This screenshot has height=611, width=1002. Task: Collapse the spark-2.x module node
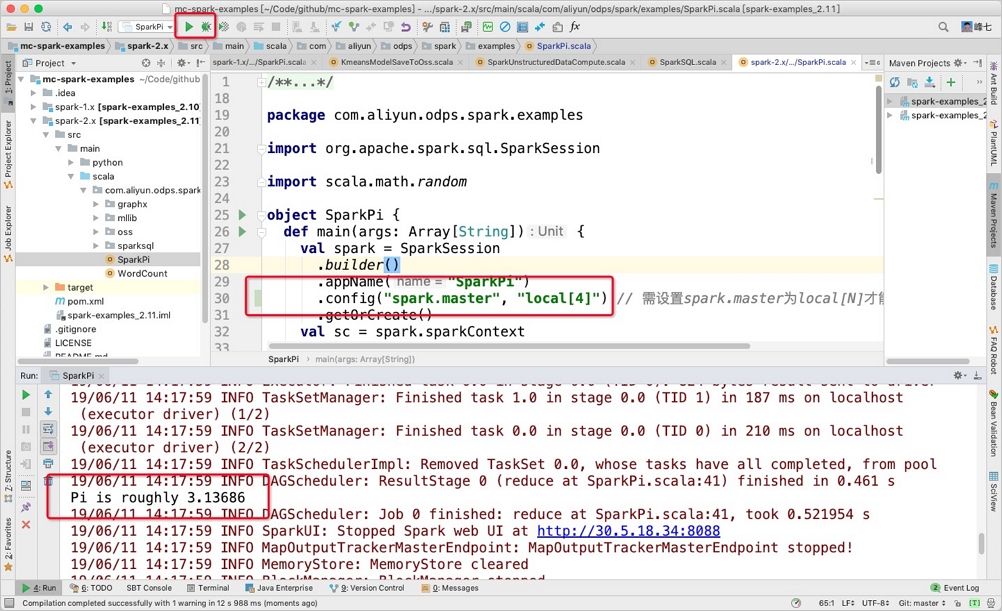(33, 121)
